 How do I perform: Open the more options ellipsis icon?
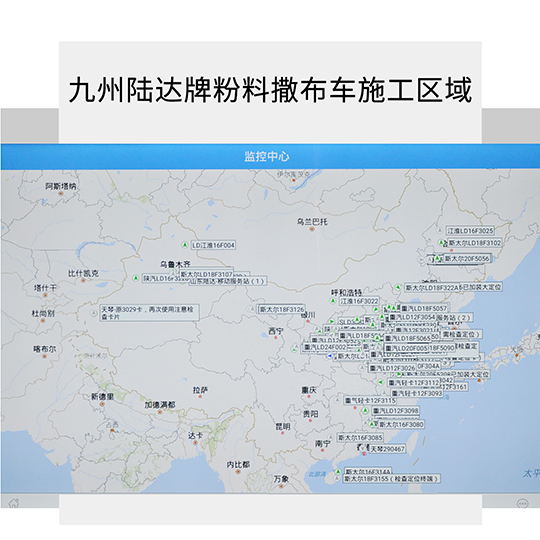[x=522, y=503]
